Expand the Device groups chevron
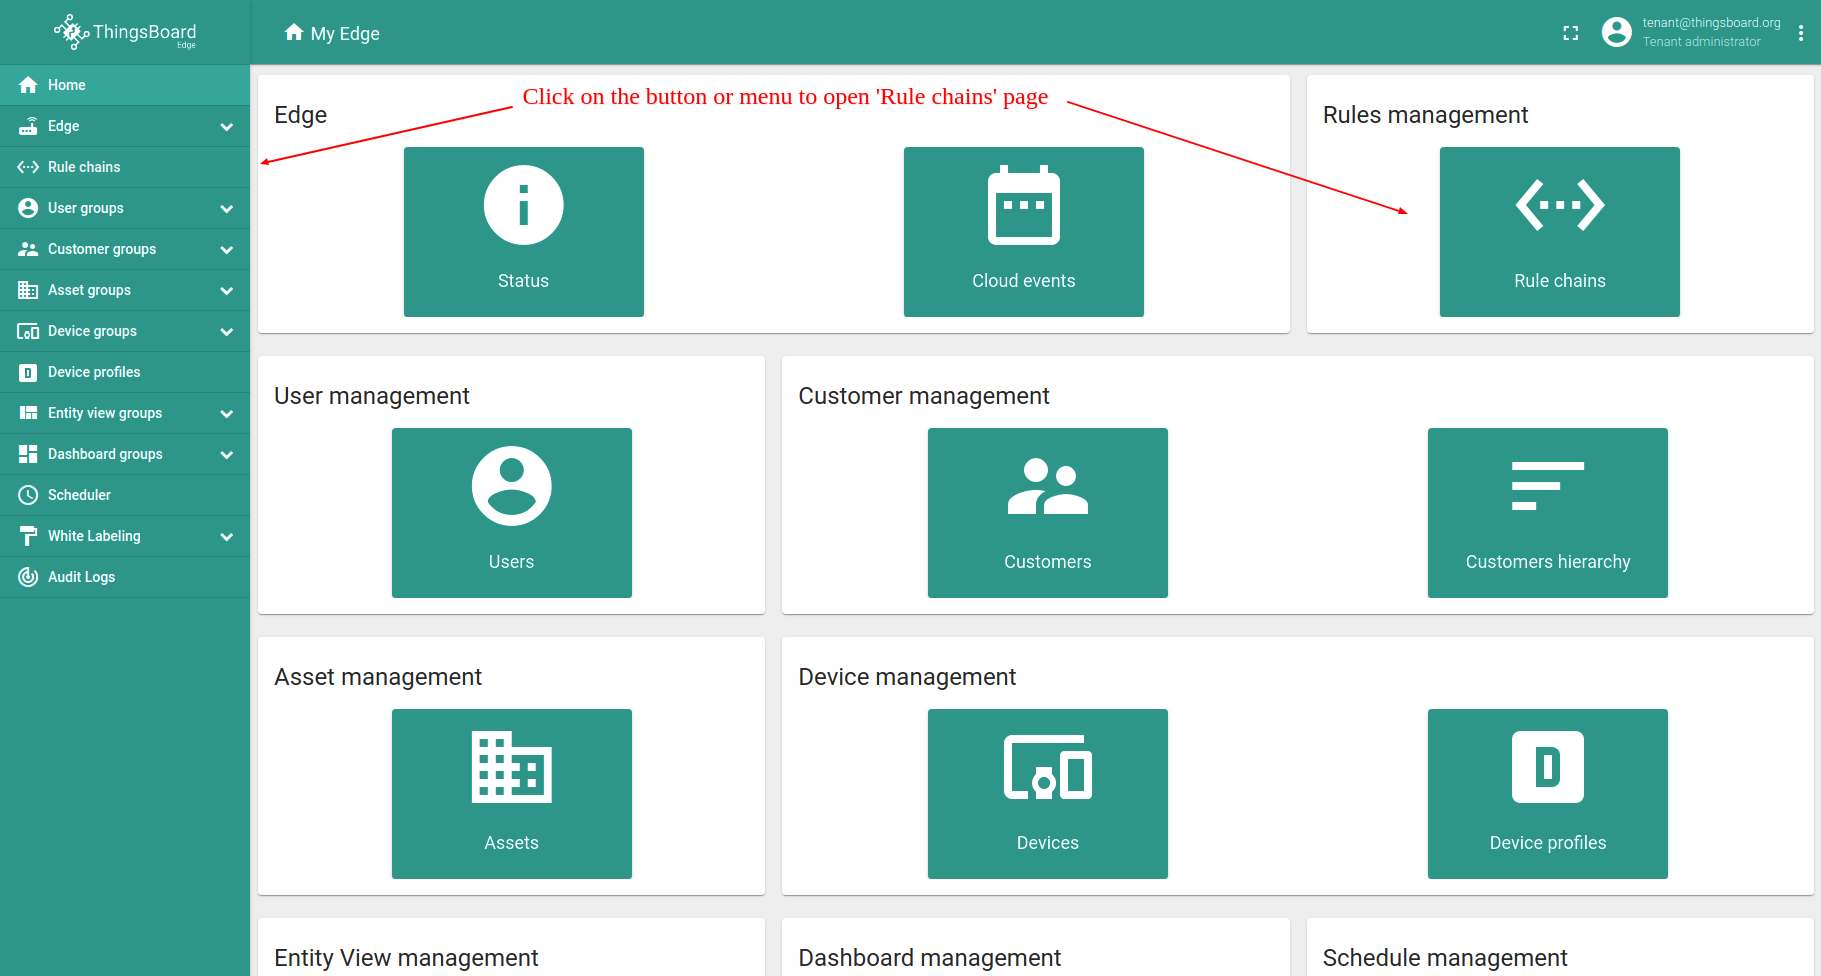Image resolution: width=1821 pixels, height=976 pixels. tap(227, 332)
